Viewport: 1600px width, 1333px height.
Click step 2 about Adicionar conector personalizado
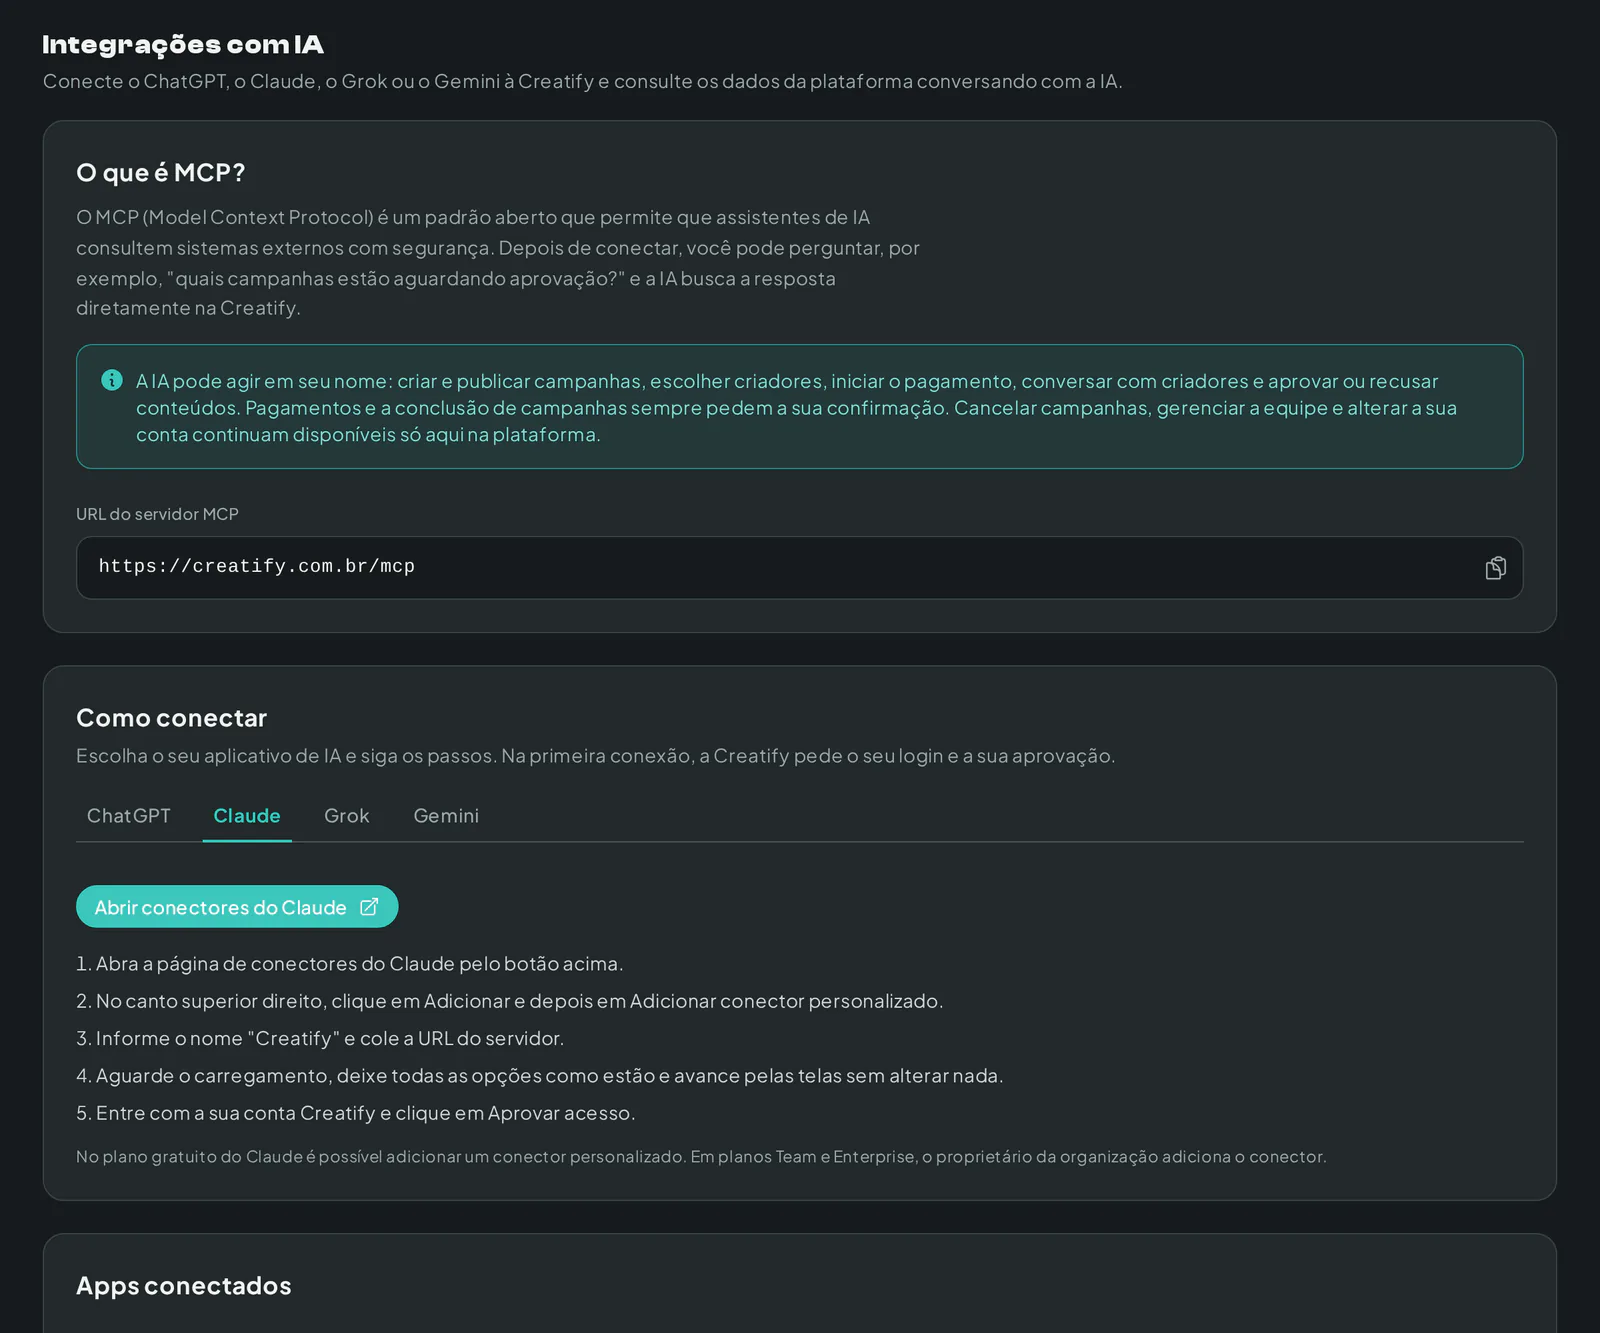pos(510,1001)
